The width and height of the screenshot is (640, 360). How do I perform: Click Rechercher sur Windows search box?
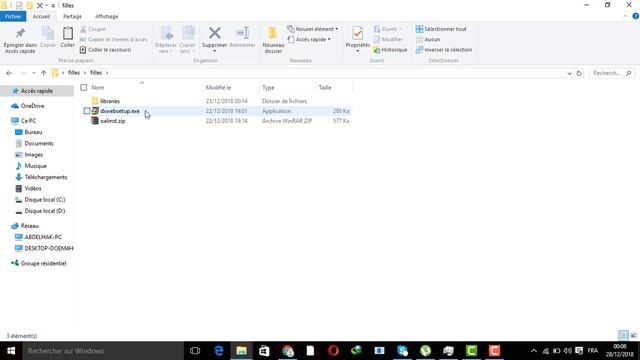102,351
